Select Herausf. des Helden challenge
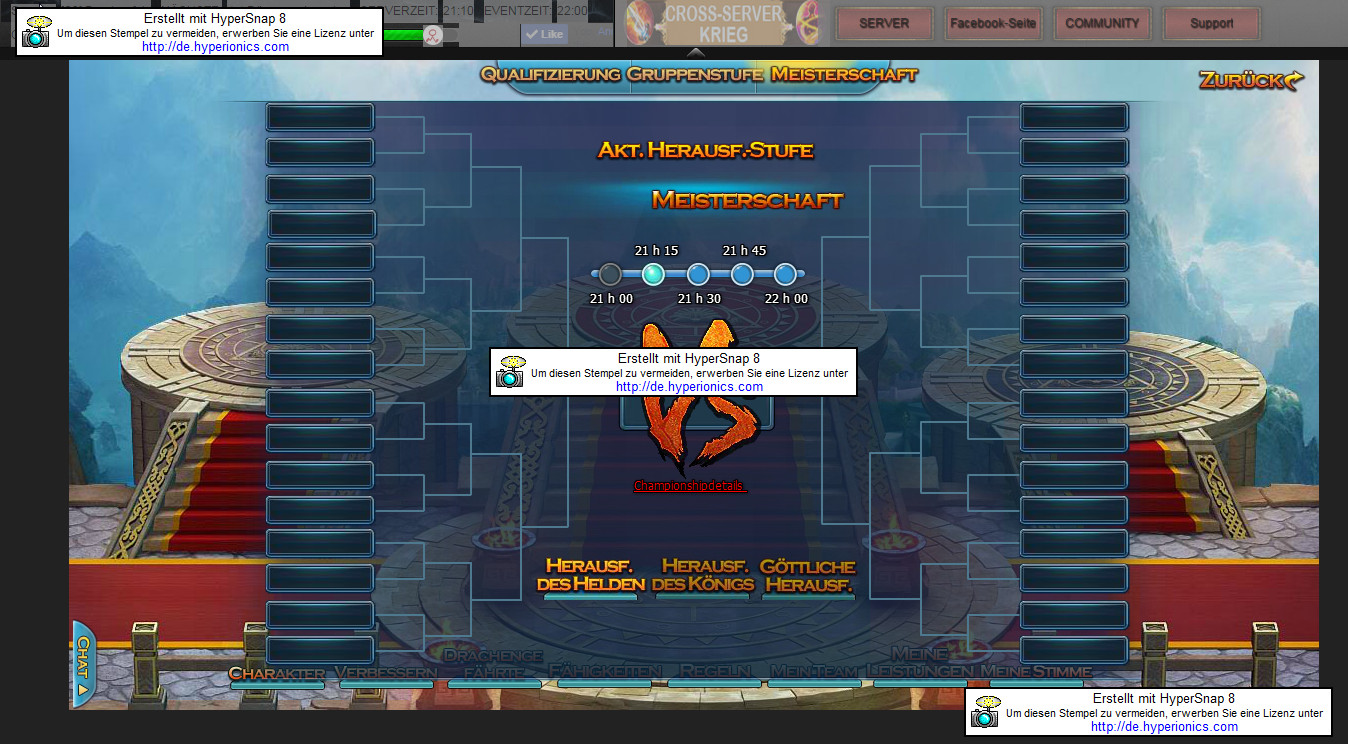 590,575
